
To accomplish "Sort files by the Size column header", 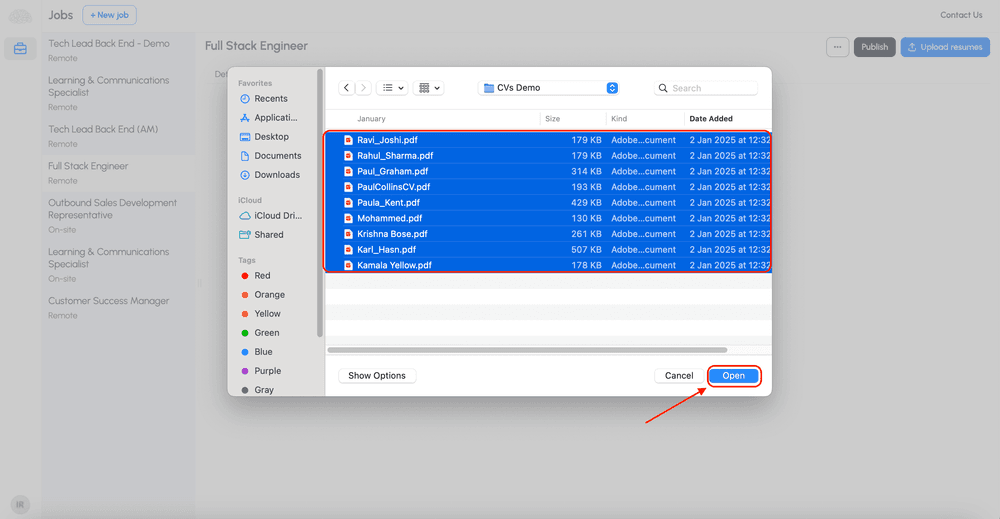I will coord(553,119).
